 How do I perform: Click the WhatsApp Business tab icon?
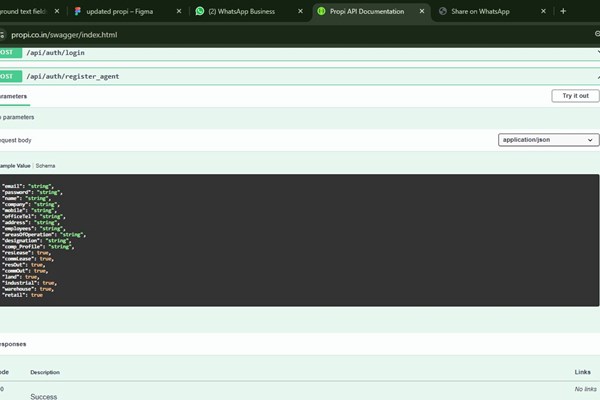point(200,11)
